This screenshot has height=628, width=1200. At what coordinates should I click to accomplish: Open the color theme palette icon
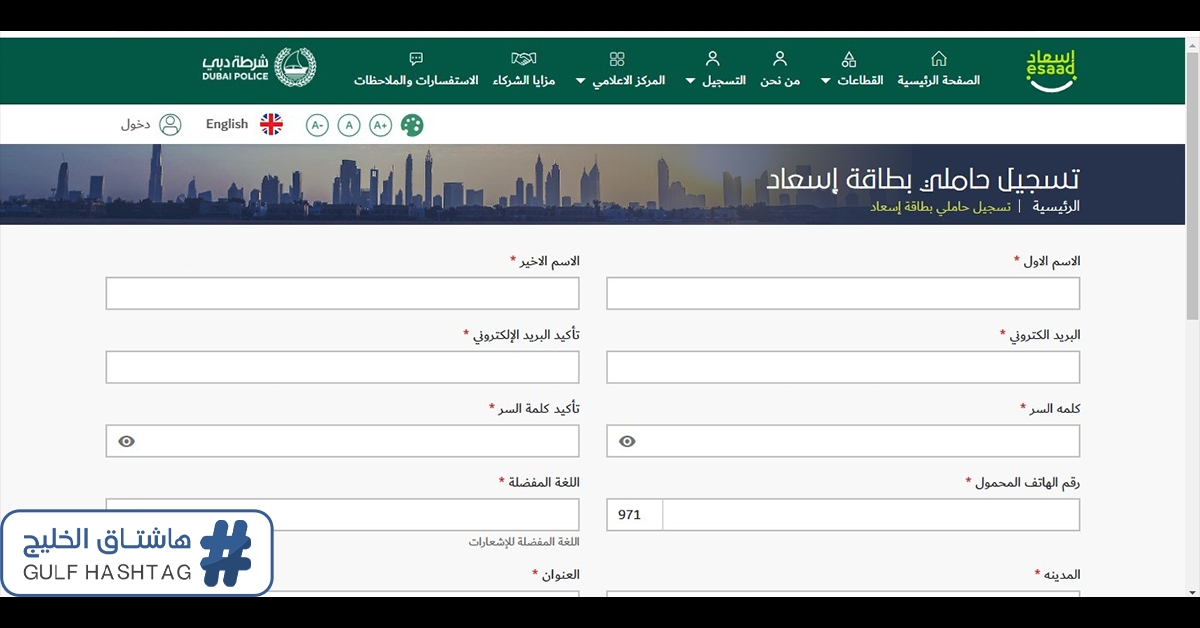coord(412,125)
